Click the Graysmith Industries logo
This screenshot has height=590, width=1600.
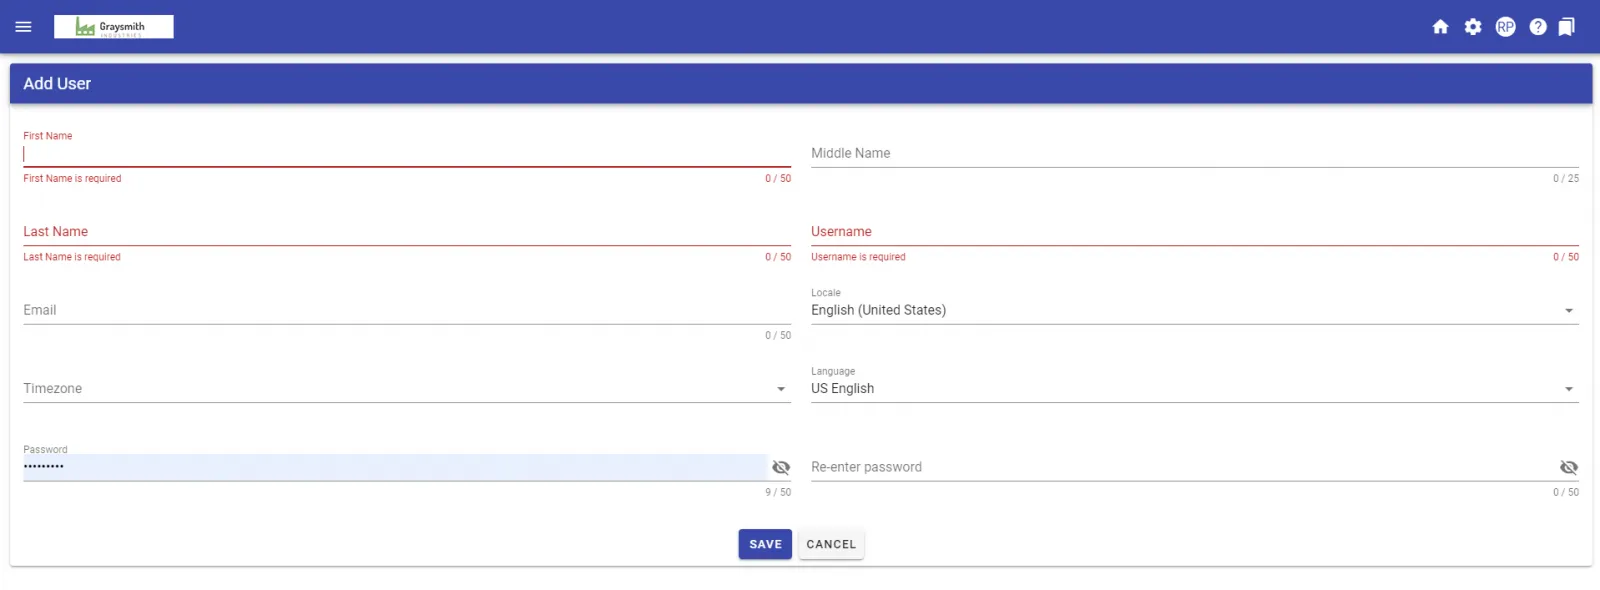(114, 26)
